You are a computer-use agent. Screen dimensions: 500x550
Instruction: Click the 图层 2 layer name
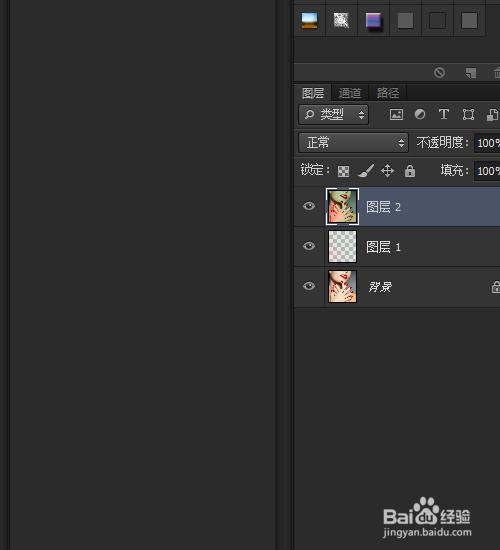383,207
